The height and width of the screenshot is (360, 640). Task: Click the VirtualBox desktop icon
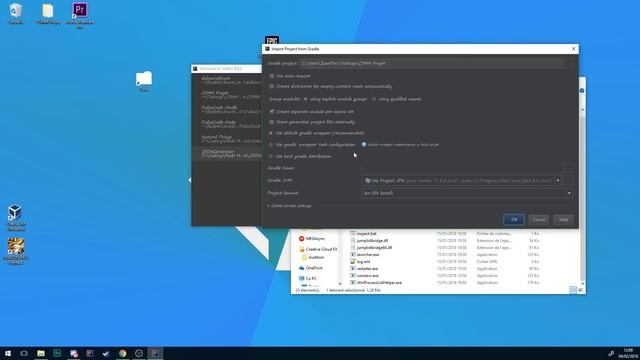[16, 217]
